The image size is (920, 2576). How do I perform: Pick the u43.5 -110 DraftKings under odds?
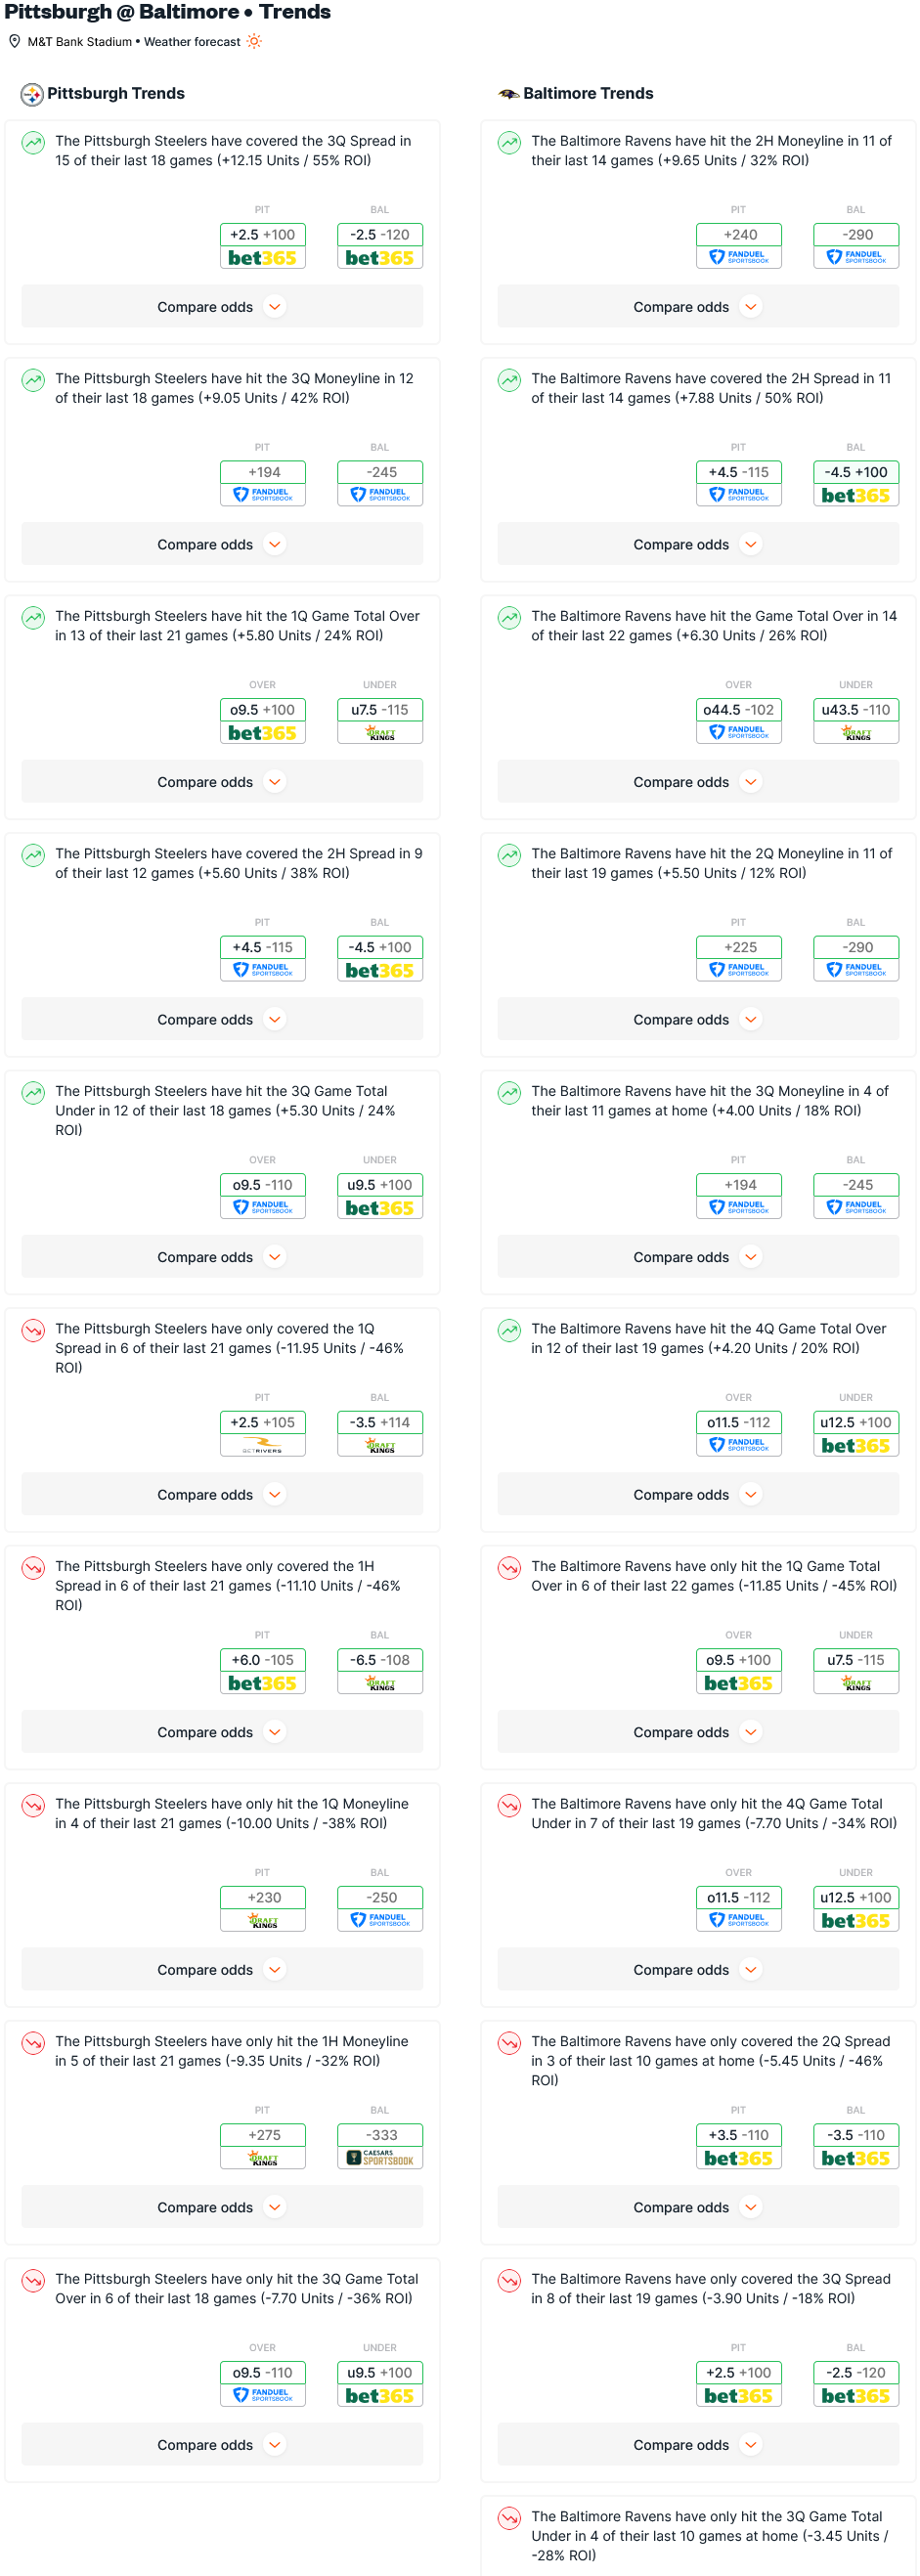856,721
